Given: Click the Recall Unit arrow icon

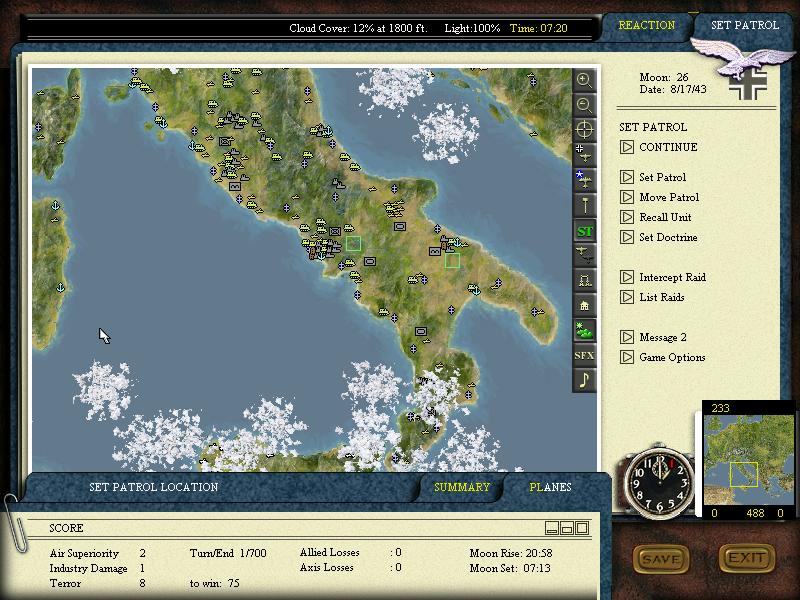Looking at the screenshot, I should point(627,217).
